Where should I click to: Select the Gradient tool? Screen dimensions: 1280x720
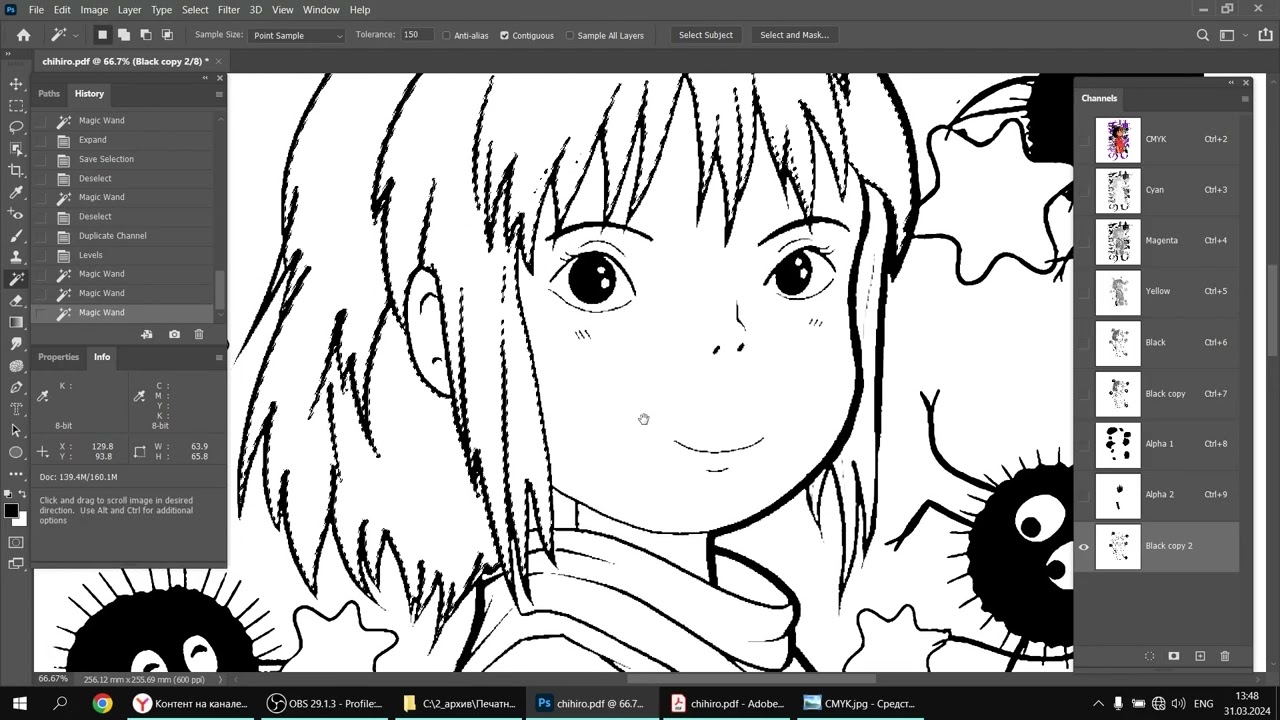tap(16, 322)
